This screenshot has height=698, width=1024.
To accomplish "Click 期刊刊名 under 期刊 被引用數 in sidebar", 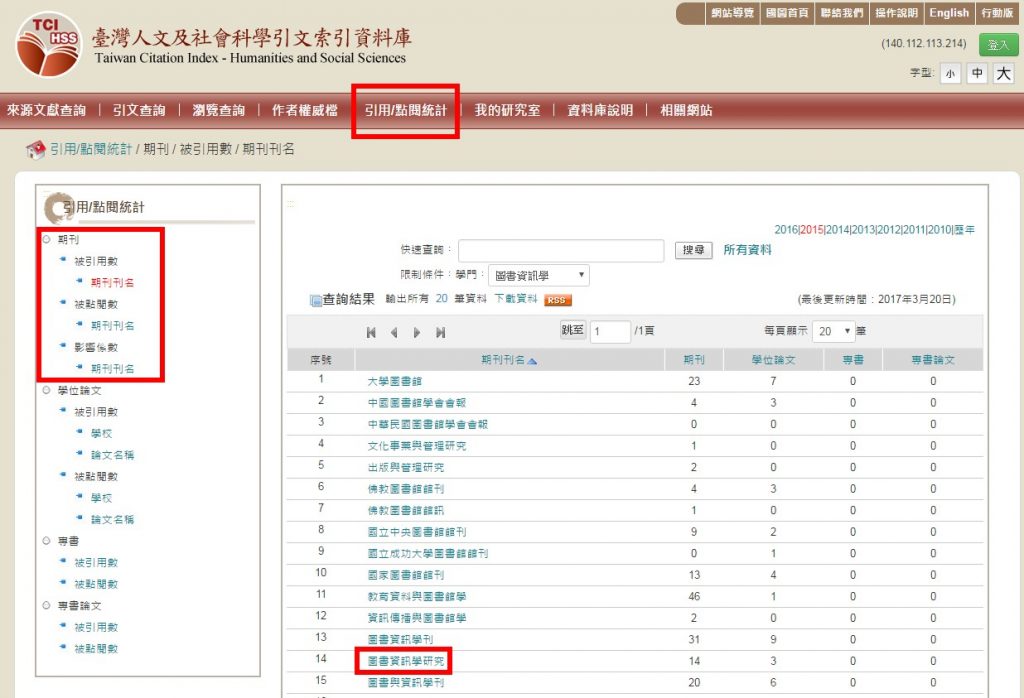I will point(112,283).
